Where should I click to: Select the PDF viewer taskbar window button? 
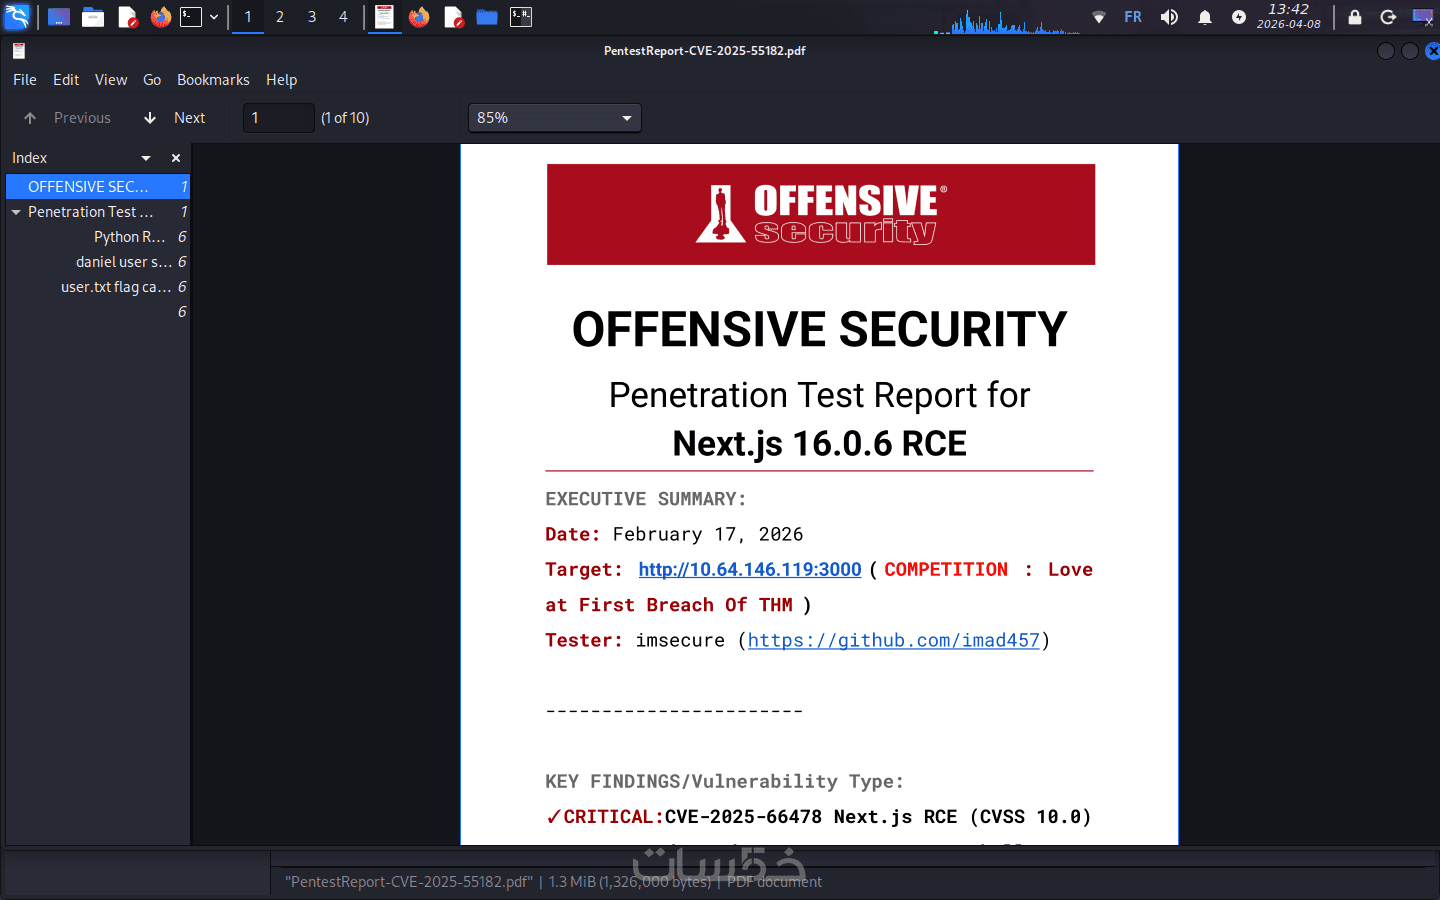385,17
